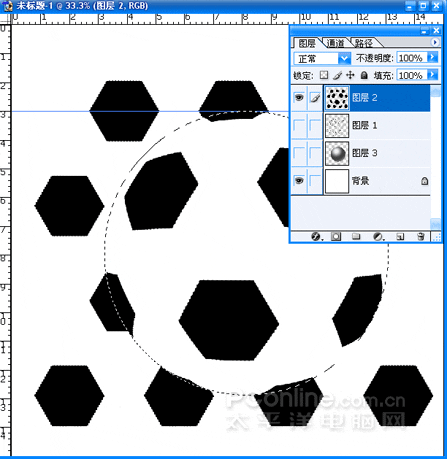Select the 图层 3 sphere thumbnail

click(337, 153)
